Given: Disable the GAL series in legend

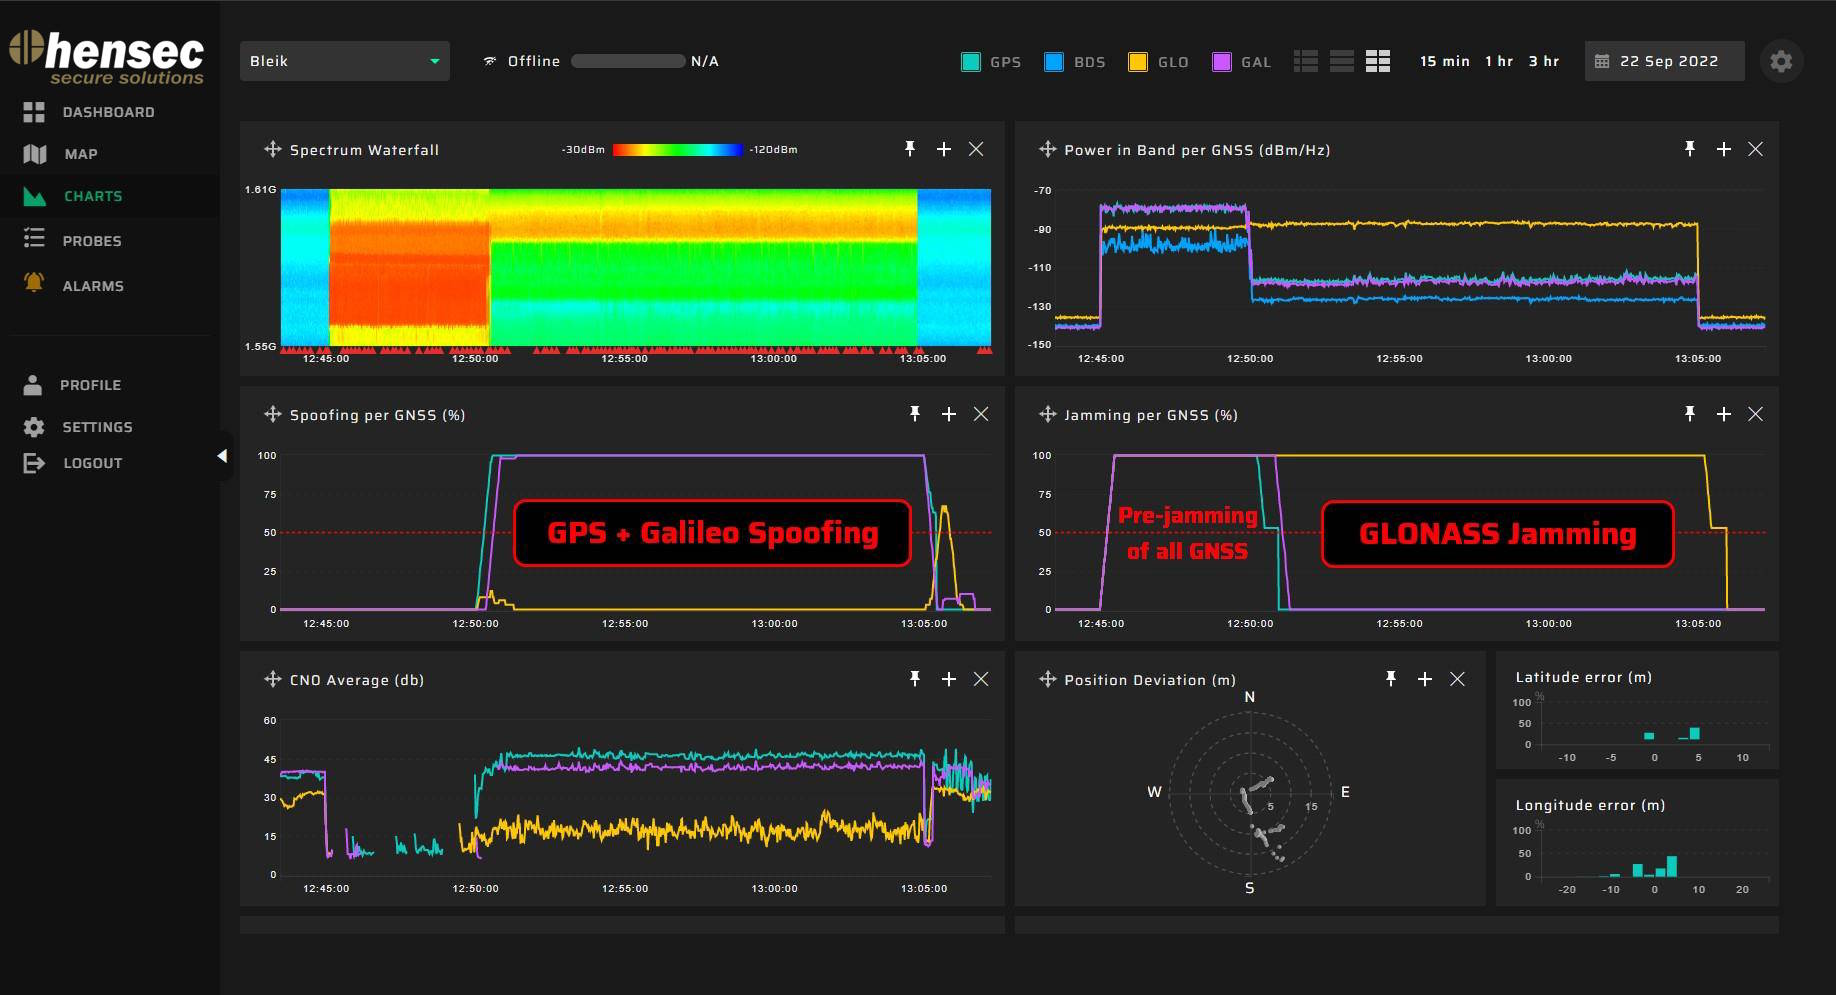Looking at the screenshot, I should click(1221, 62).
